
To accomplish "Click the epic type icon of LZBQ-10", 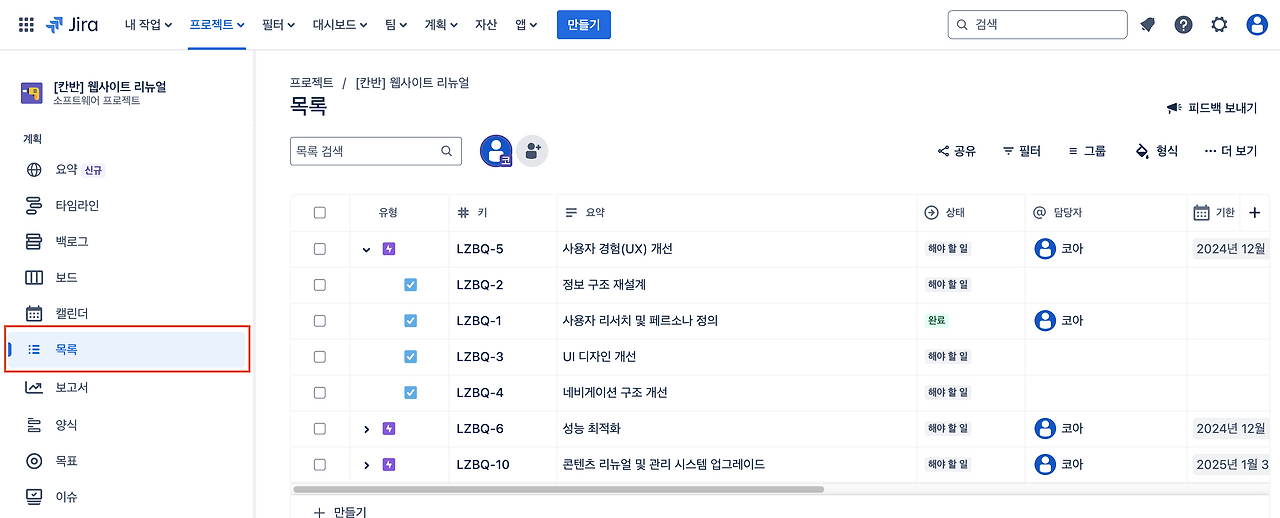I will pos(389,465).
